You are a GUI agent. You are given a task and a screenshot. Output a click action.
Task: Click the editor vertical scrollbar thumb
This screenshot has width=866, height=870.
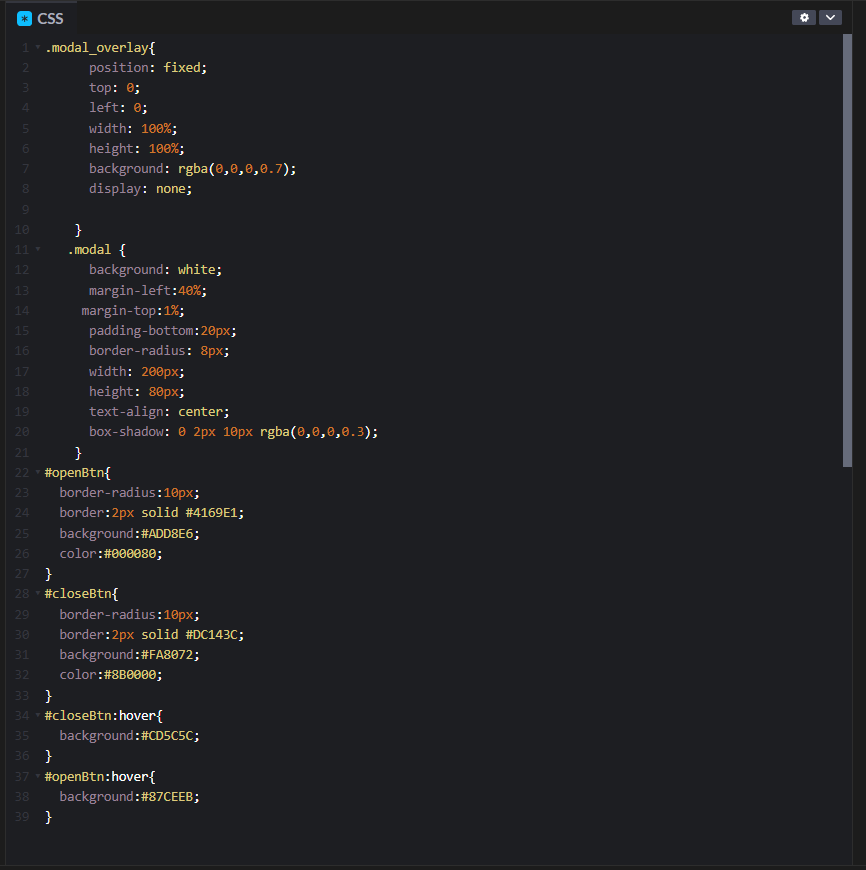(847, 250)
